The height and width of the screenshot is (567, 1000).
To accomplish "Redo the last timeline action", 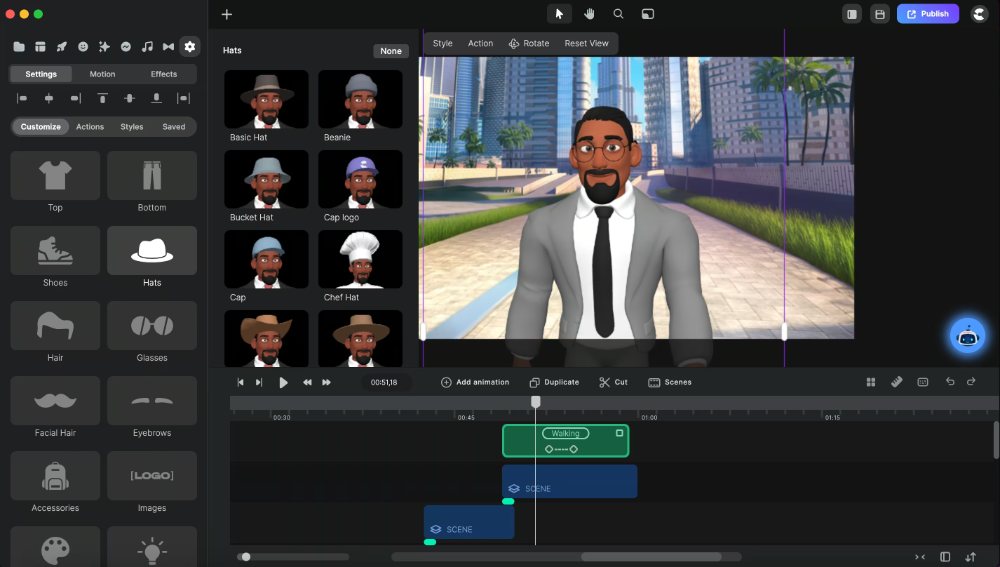I will tap(971, 381).
